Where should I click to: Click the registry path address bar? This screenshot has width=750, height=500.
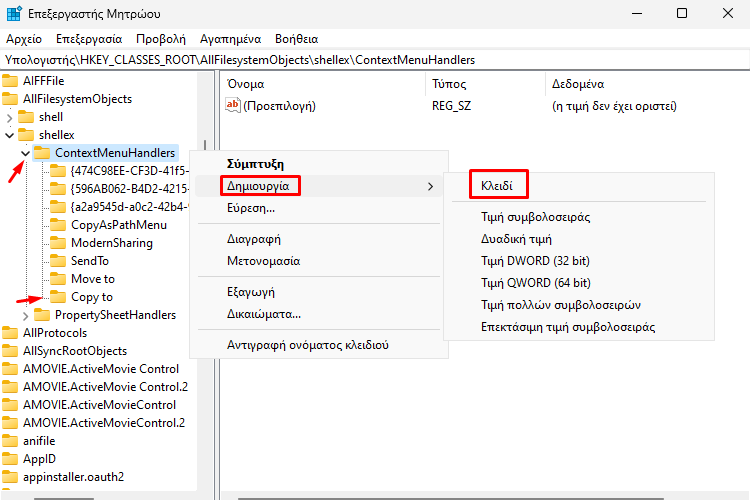point(375,60)
